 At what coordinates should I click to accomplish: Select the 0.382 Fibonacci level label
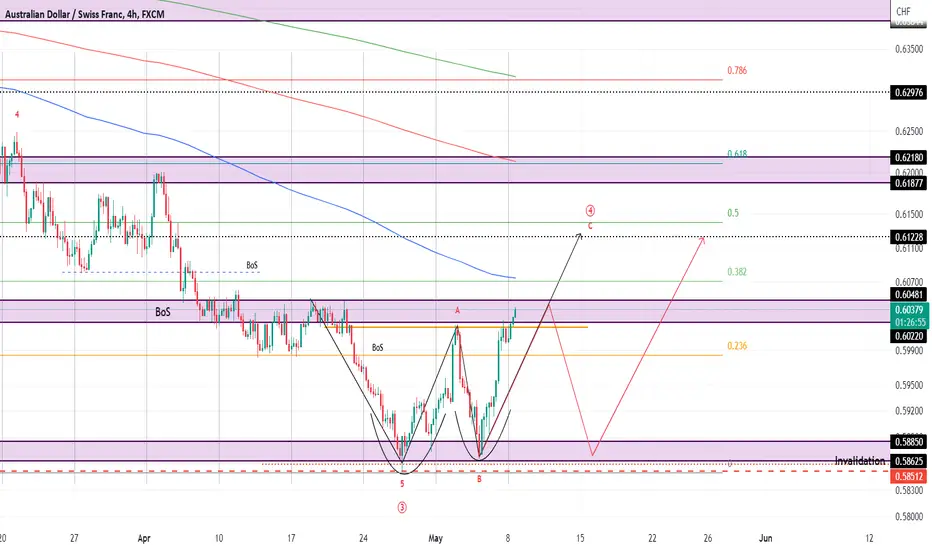737,272
